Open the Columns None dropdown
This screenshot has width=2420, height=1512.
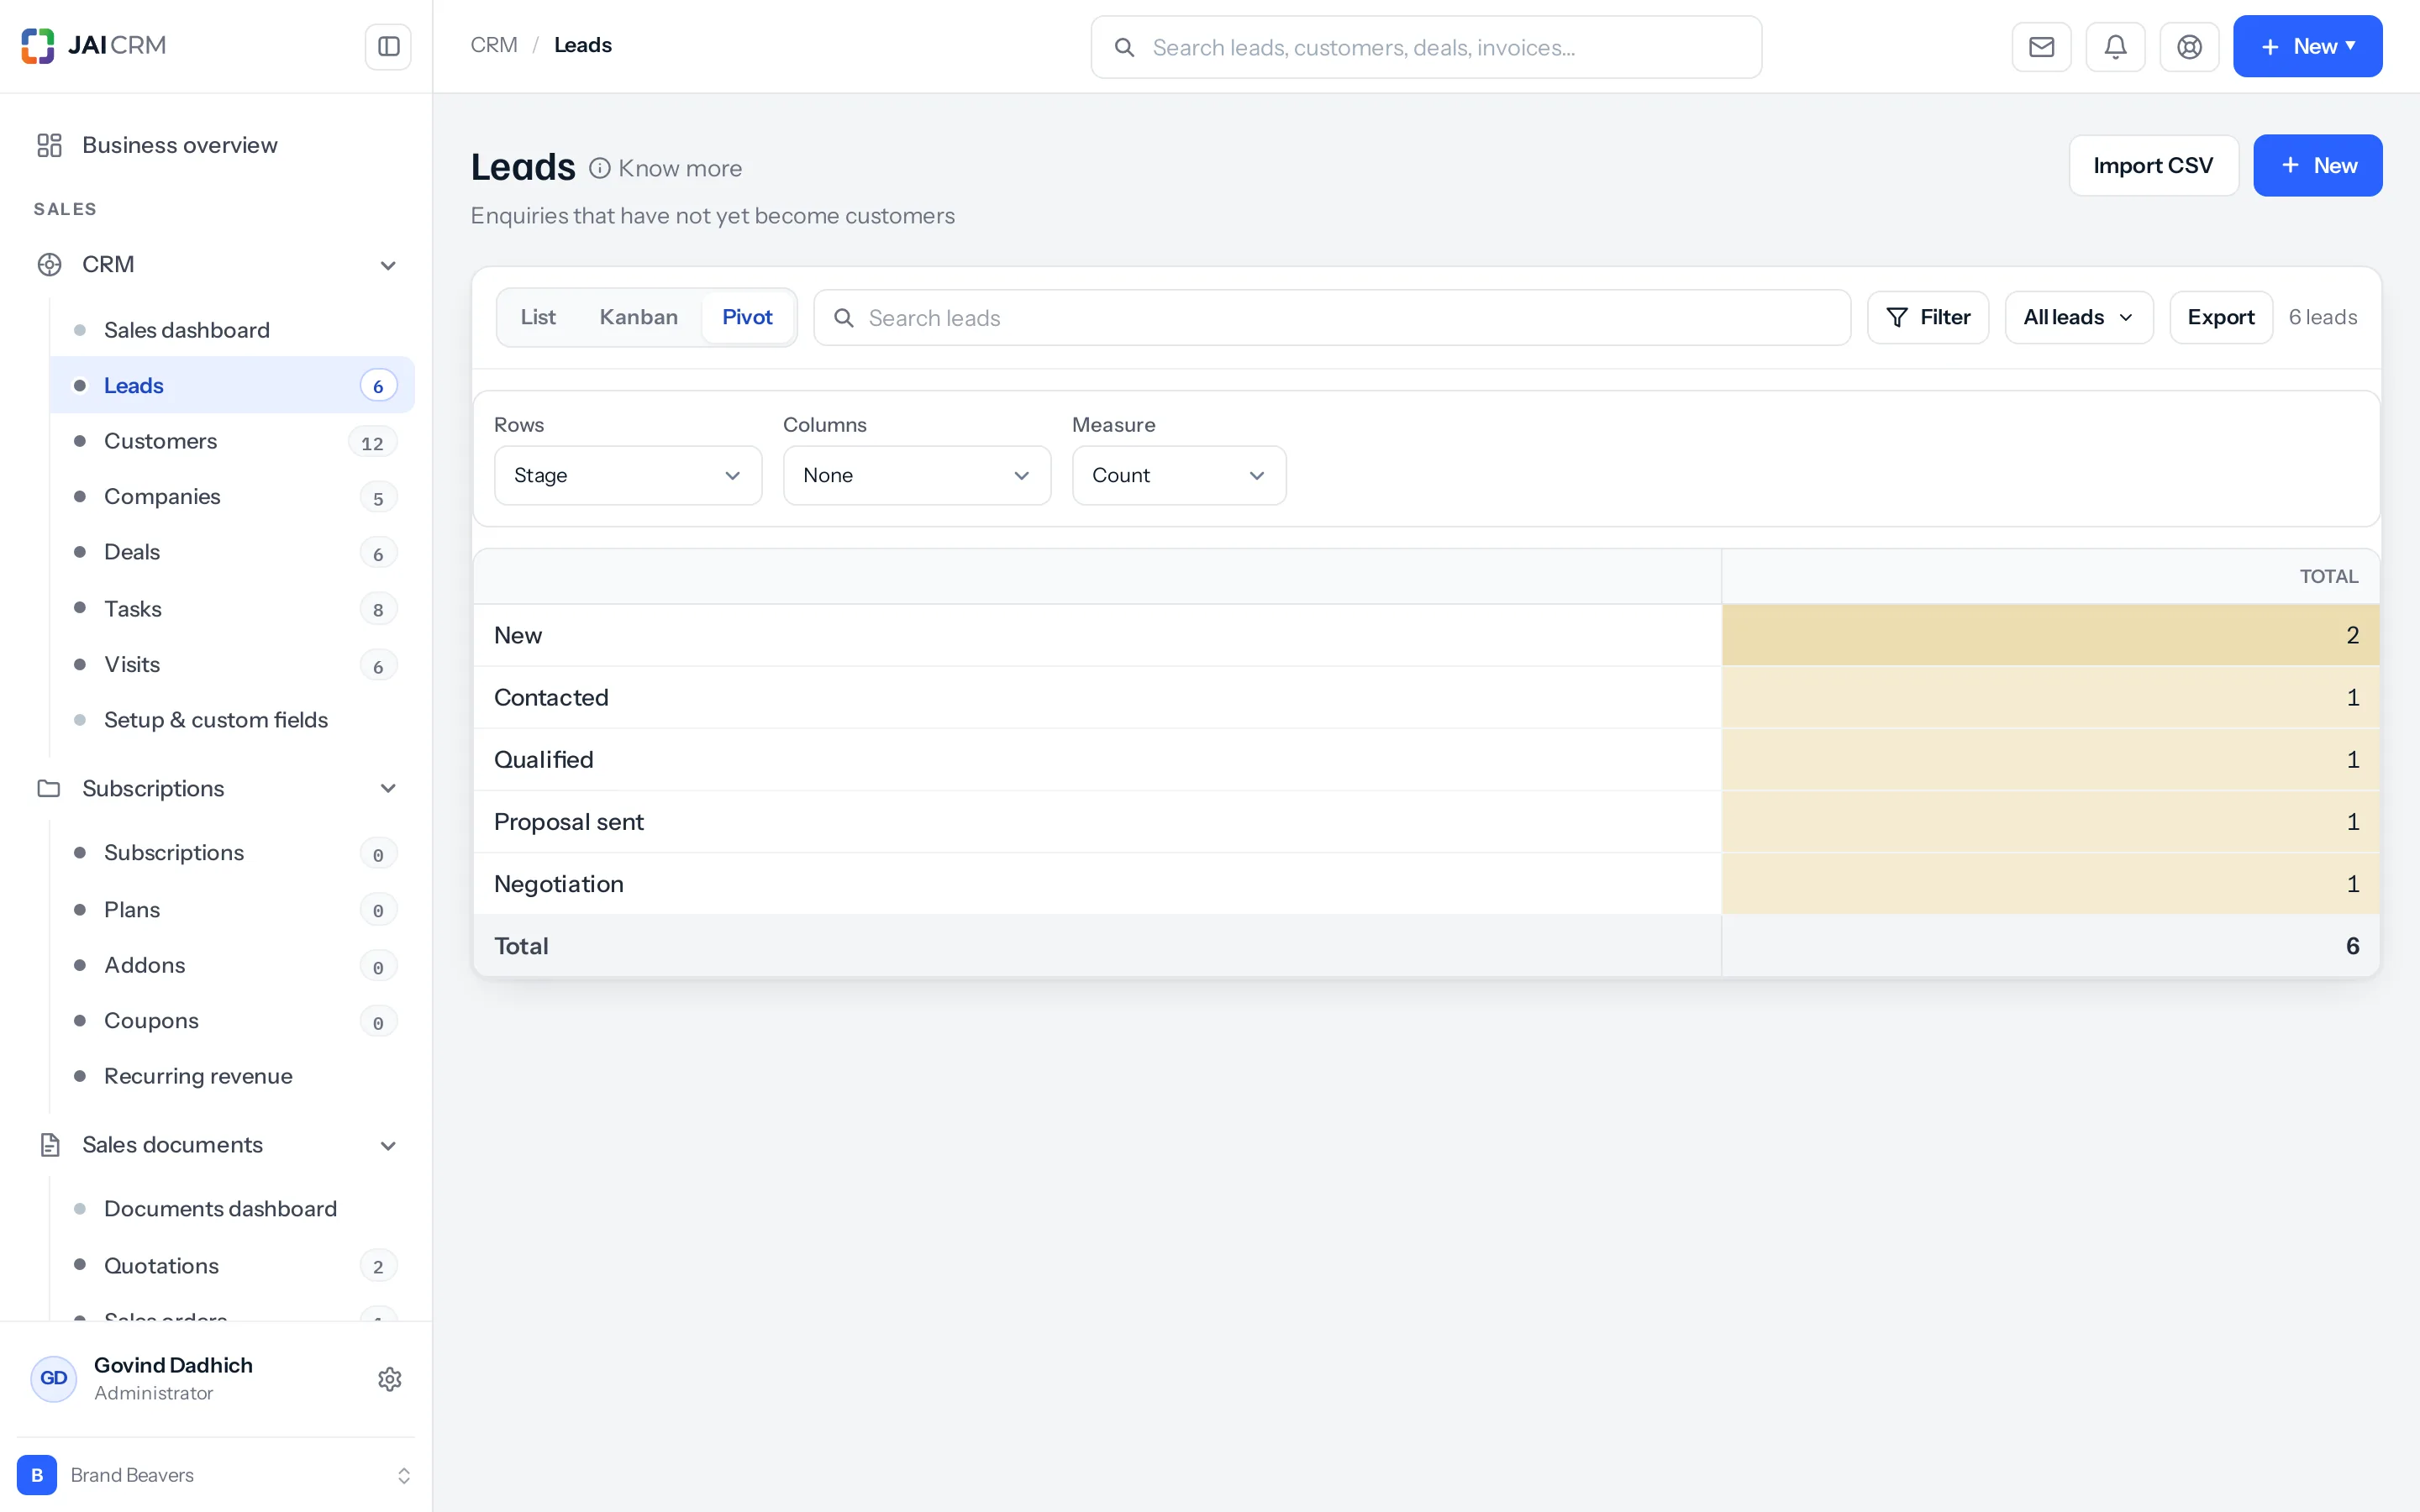click(916, 475)
